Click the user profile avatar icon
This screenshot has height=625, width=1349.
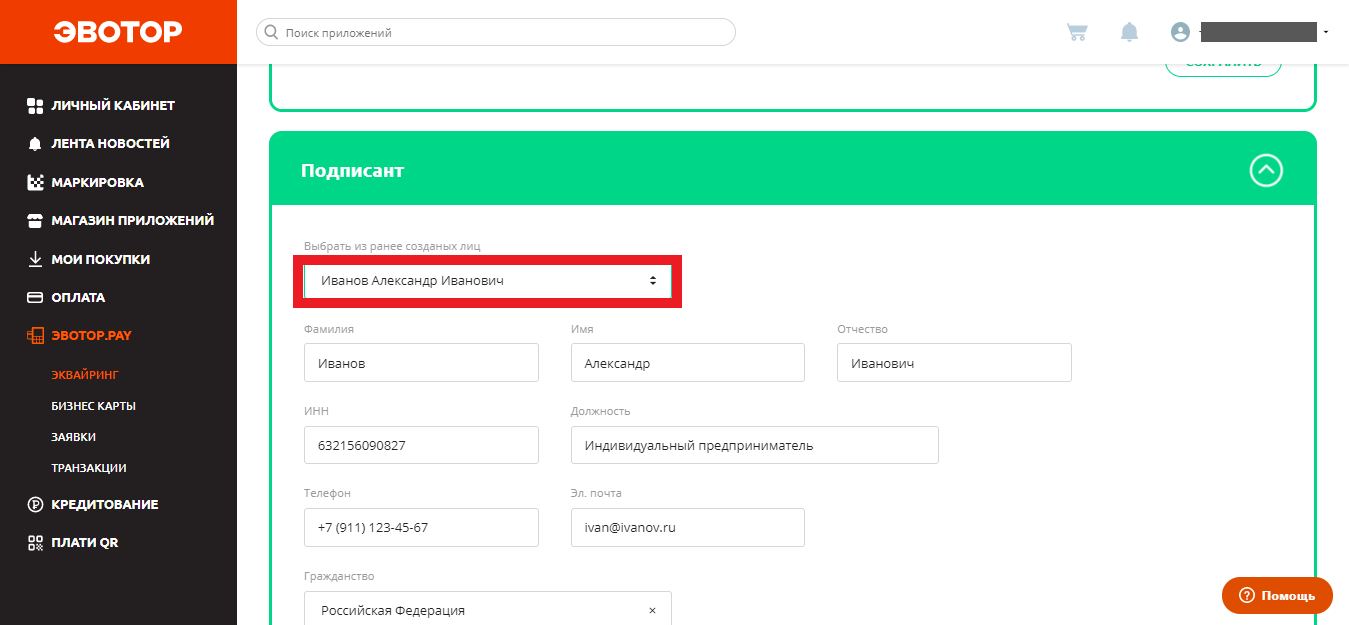click(x=1180, y=32)
